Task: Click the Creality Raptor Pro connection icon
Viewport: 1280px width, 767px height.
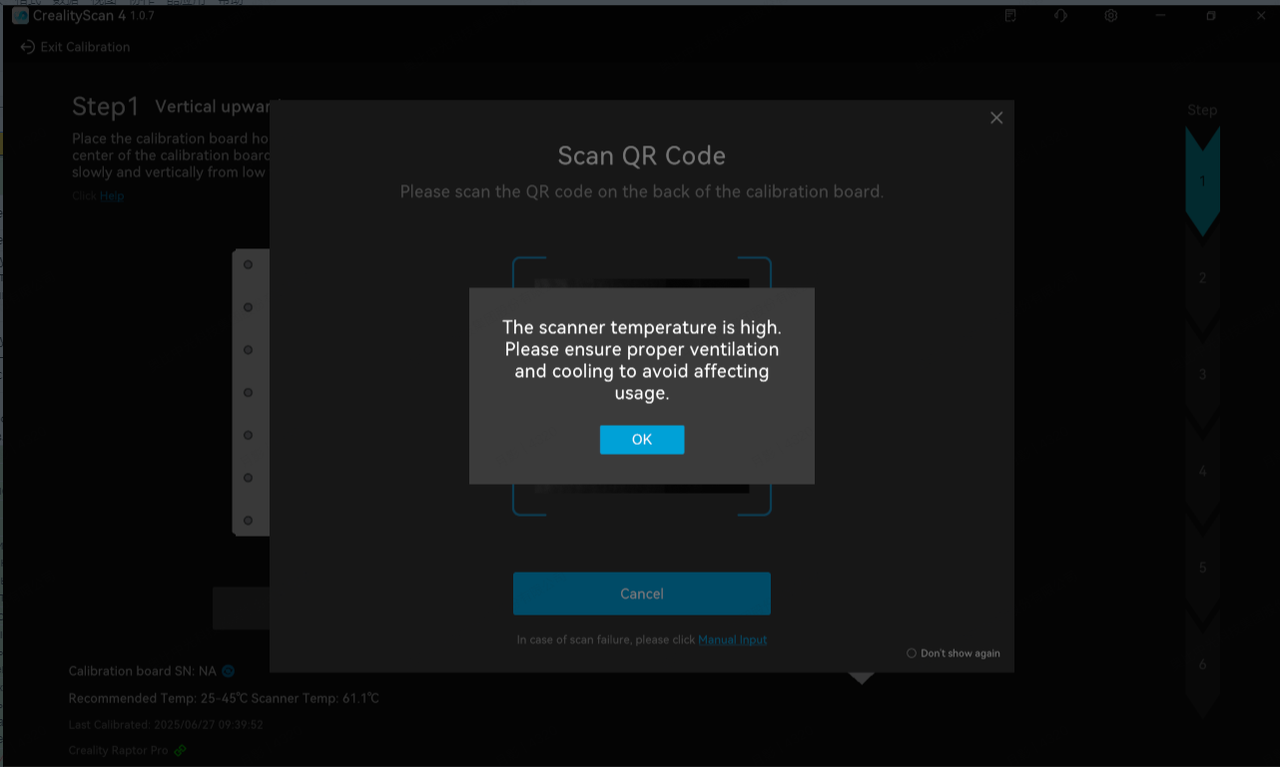Action: click(180, 750)
